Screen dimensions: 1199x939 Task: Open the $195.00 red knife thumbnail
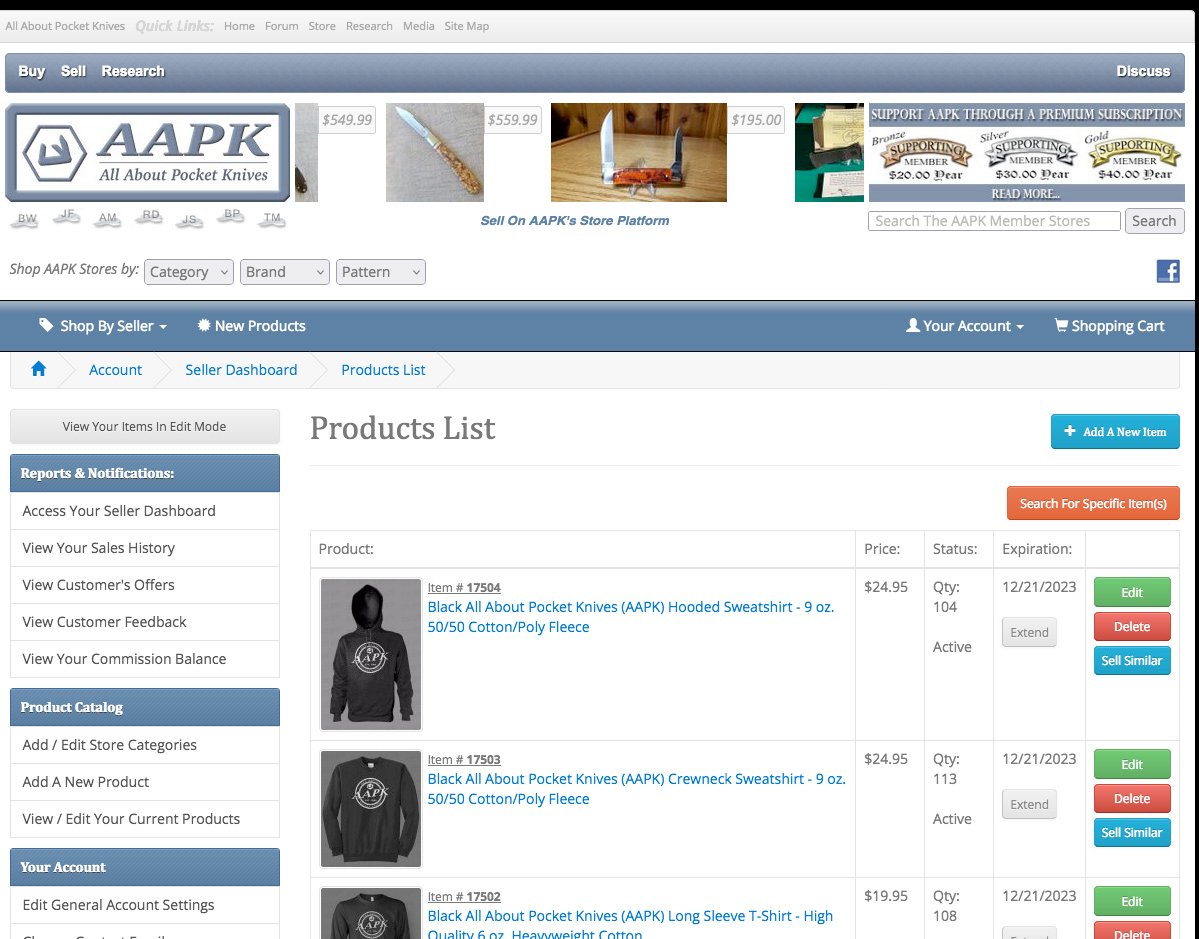[638, 152]
